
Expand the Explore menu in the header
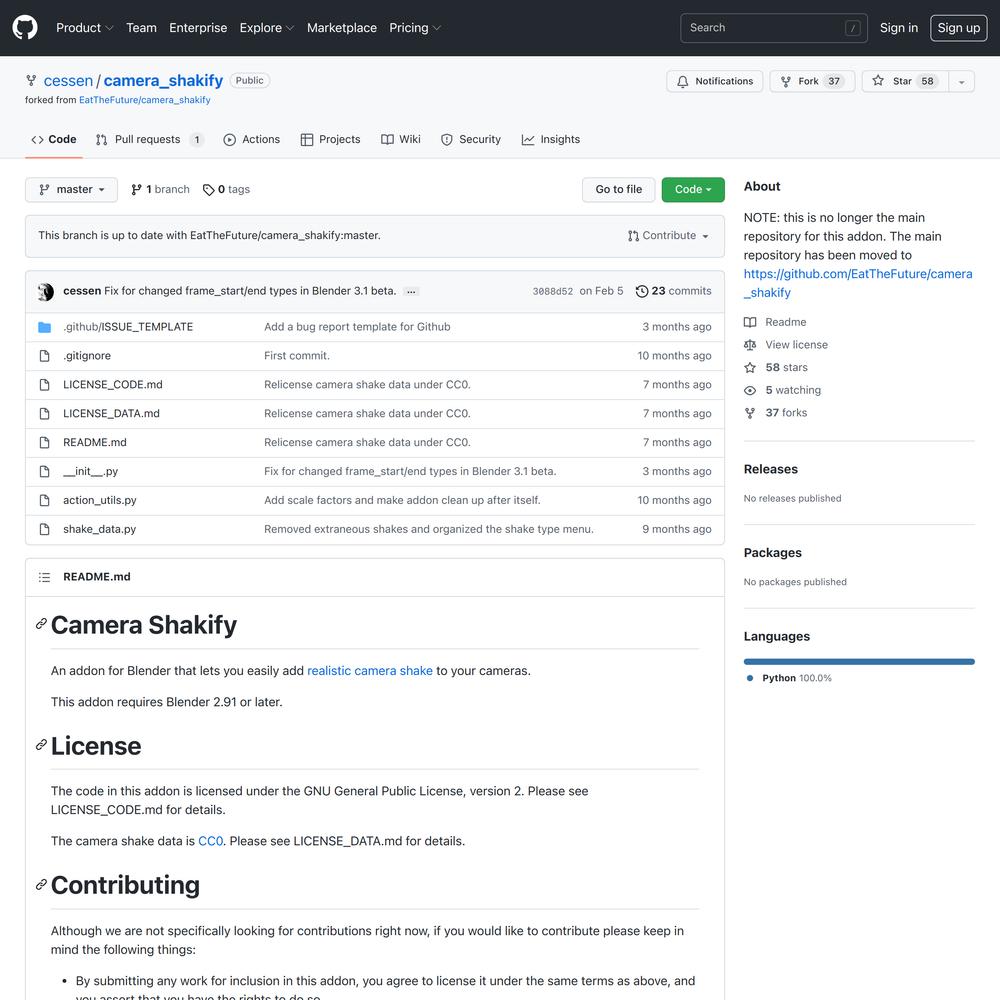pyautogui.click(x=267, y=27)
